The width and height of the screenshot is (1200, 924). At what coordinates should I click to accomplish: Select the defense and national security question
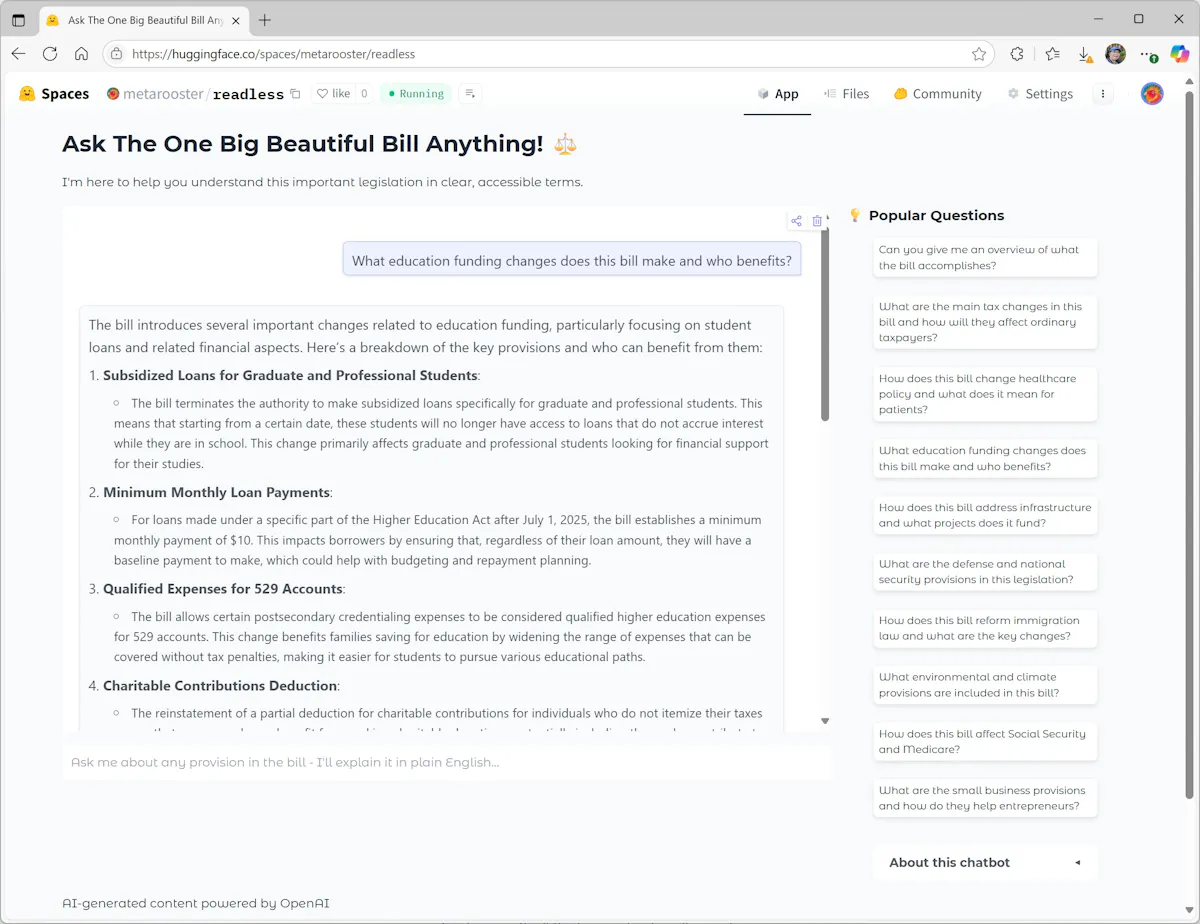point(985,572)
